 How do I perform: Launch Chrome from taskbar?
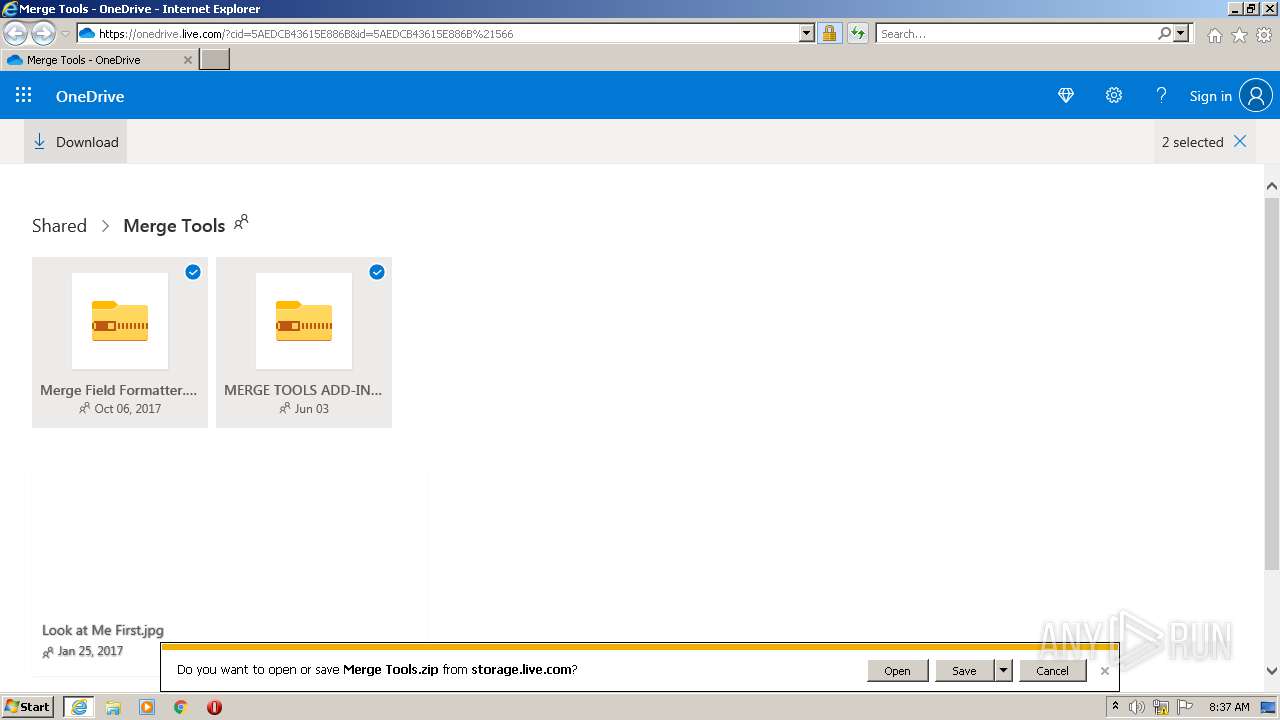tap(181, 707)
